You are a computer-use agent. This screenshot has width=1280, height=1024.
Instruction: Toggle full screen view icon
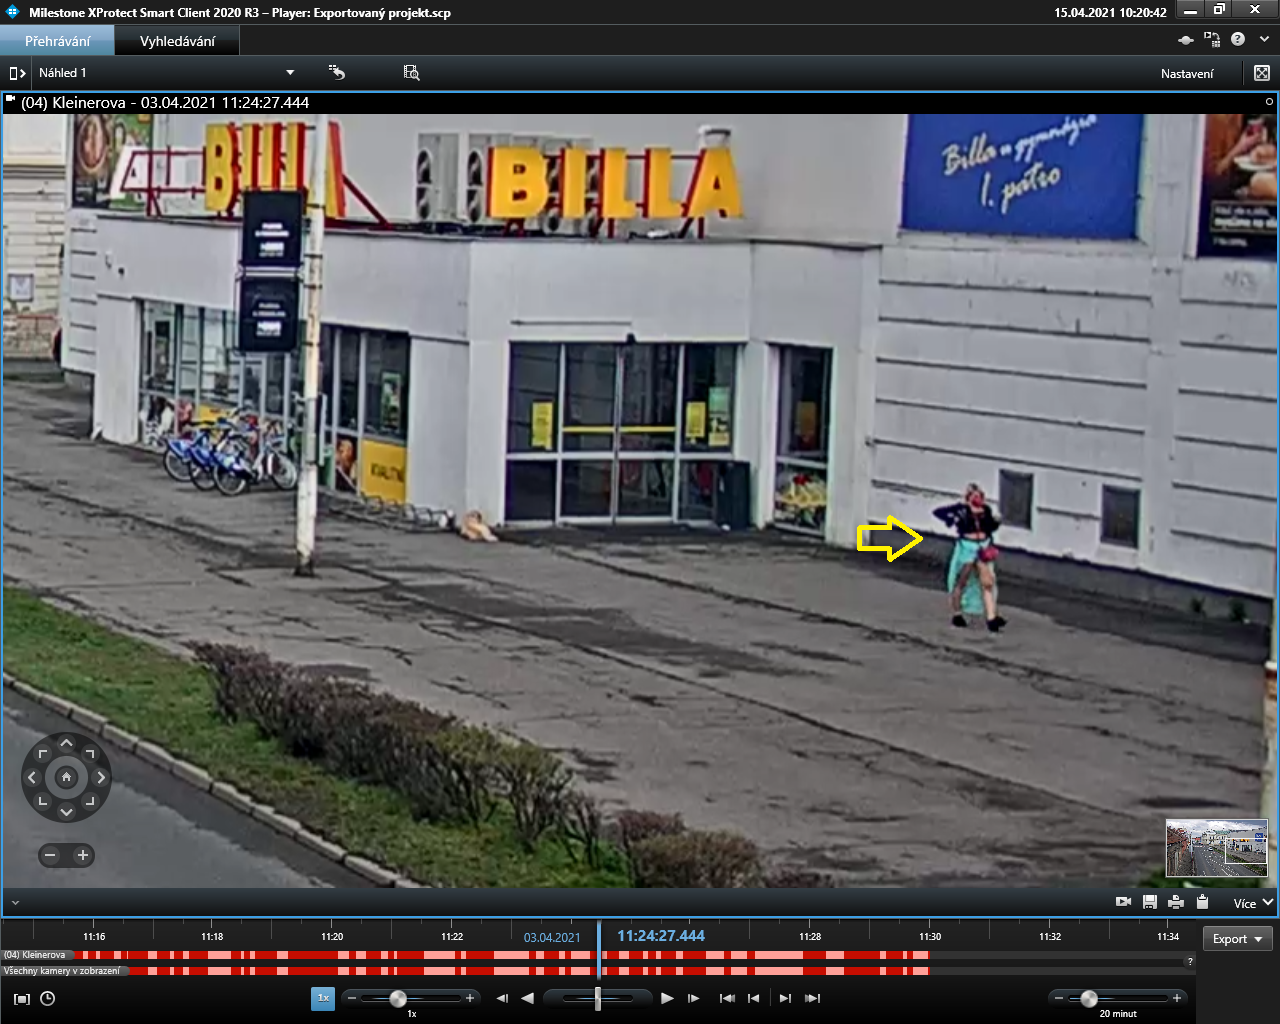point(1262,73)
